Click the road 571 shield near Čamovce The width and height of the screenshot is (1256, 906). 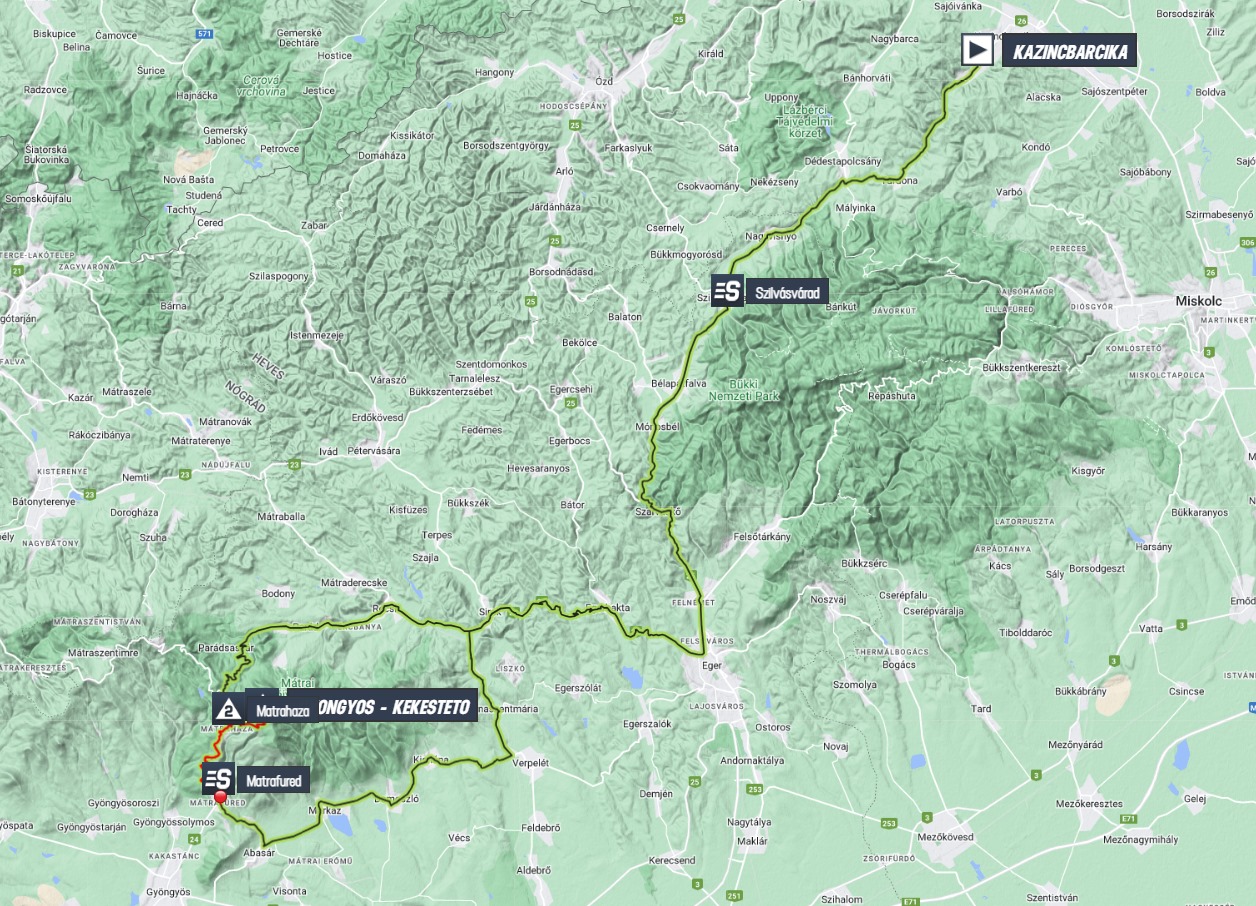pyautogui.click(x=205, y=34)
